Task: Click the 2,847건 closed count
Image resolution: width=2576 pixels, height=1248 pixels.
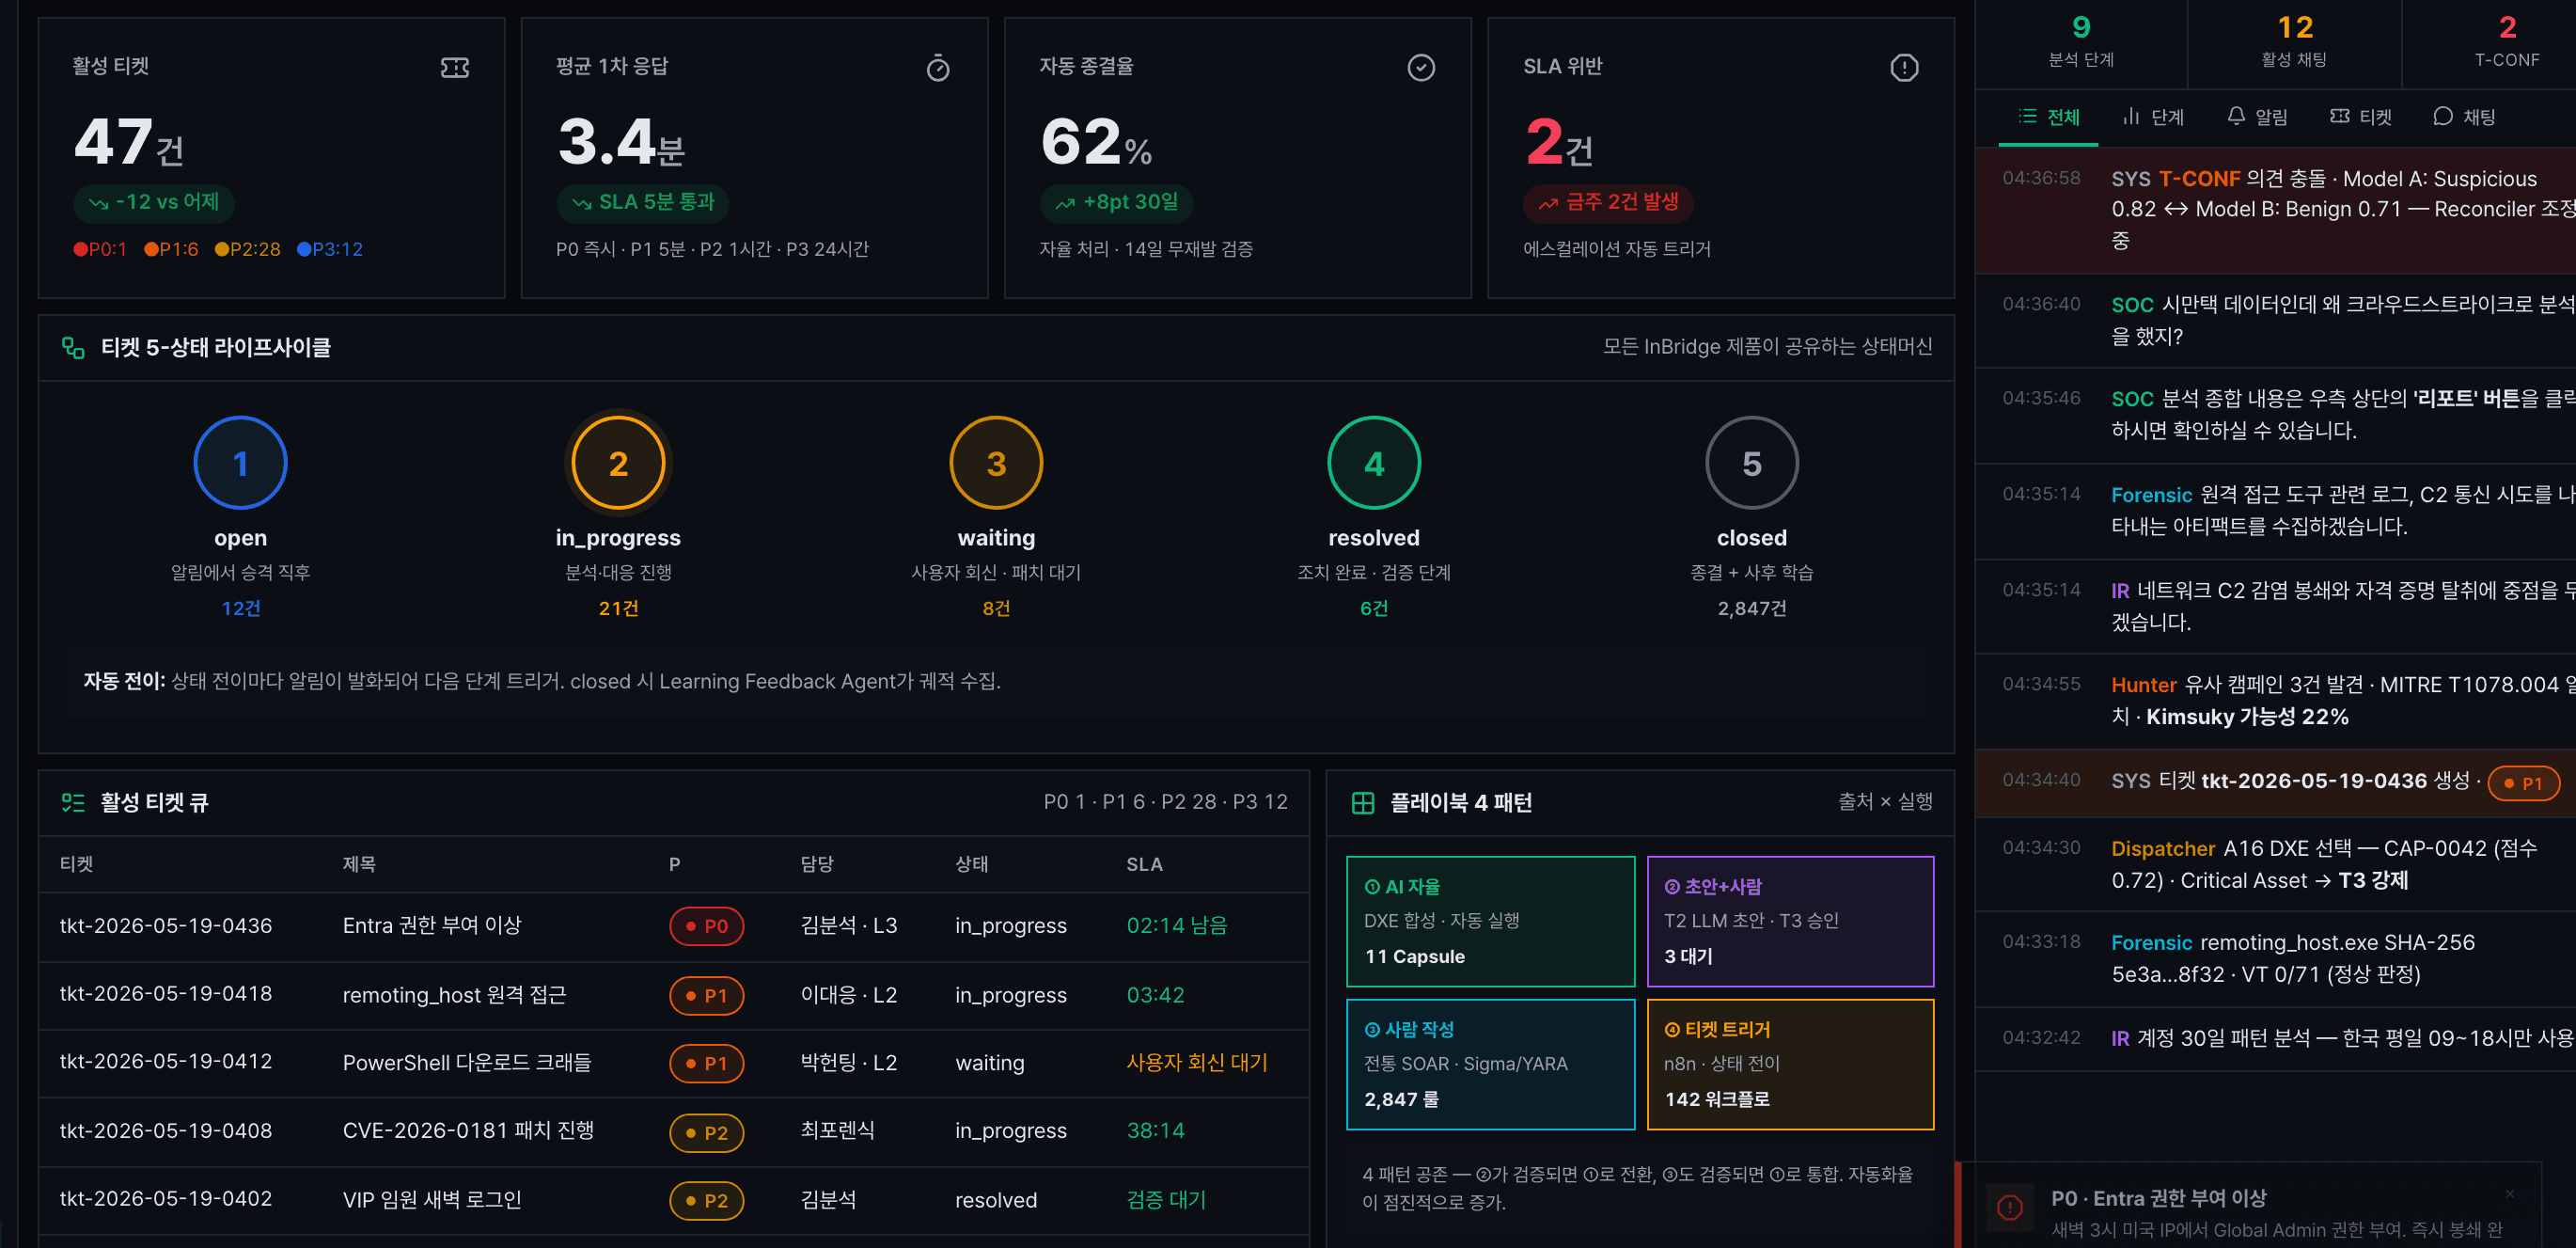Action: pos(1752,608)
